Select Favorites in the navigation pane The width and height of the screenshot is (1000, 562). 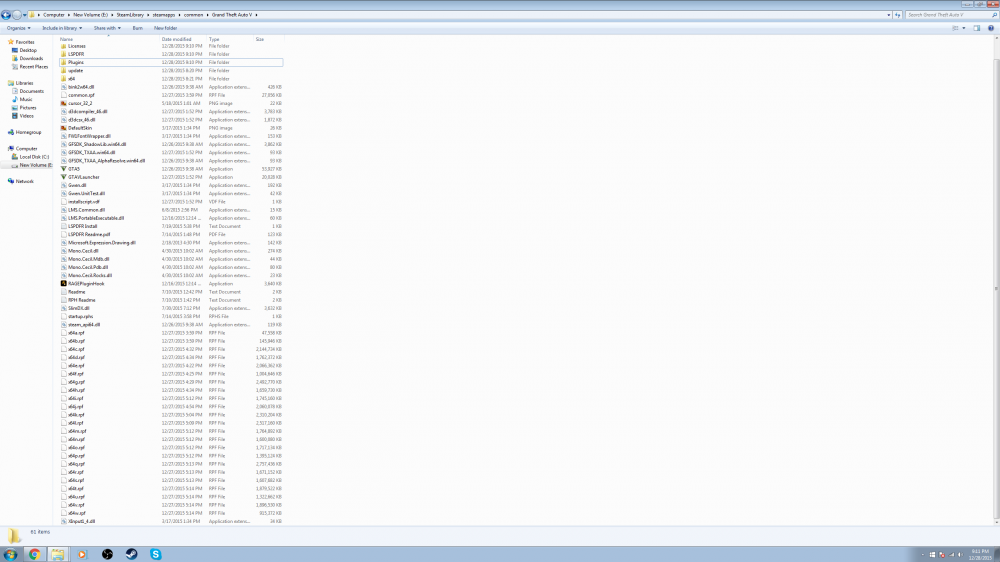pyautogui.click(x=25, y=42)
